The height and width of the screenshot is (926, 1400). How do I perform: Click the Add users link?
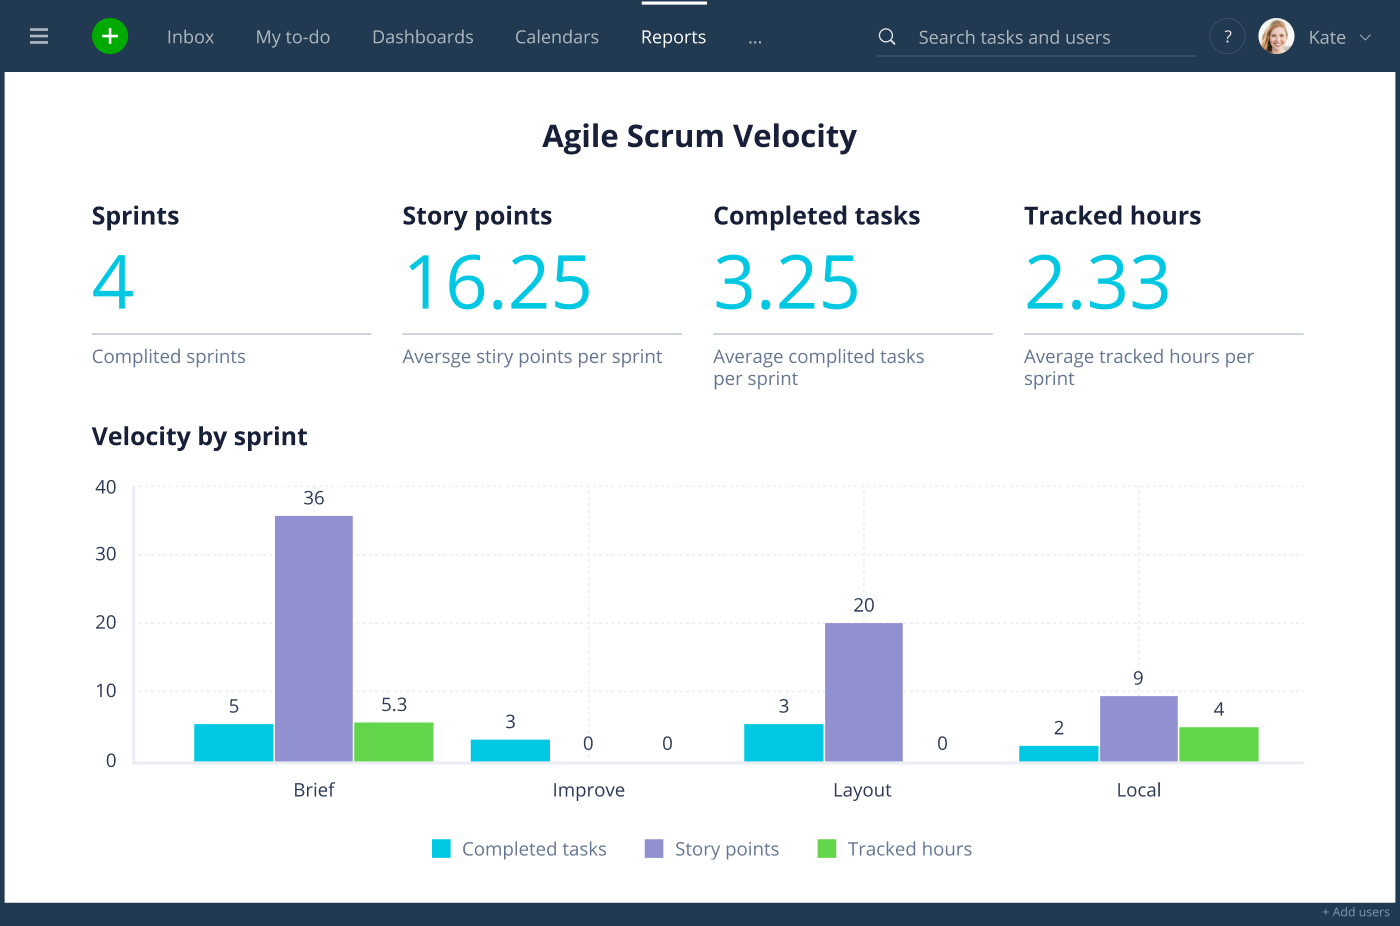tap(1356, 912)
